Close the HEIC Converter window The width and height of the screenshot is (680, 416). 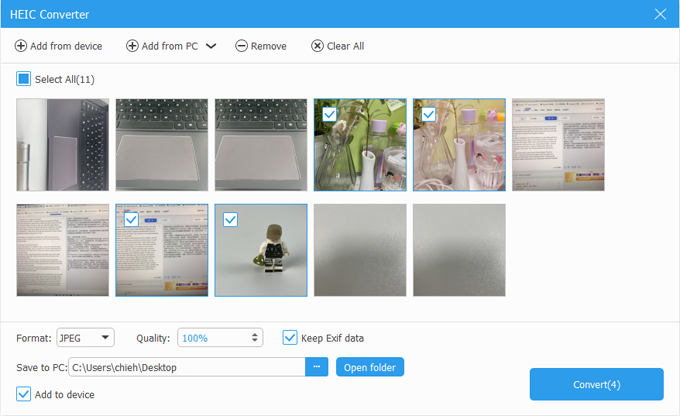point(659,14)
